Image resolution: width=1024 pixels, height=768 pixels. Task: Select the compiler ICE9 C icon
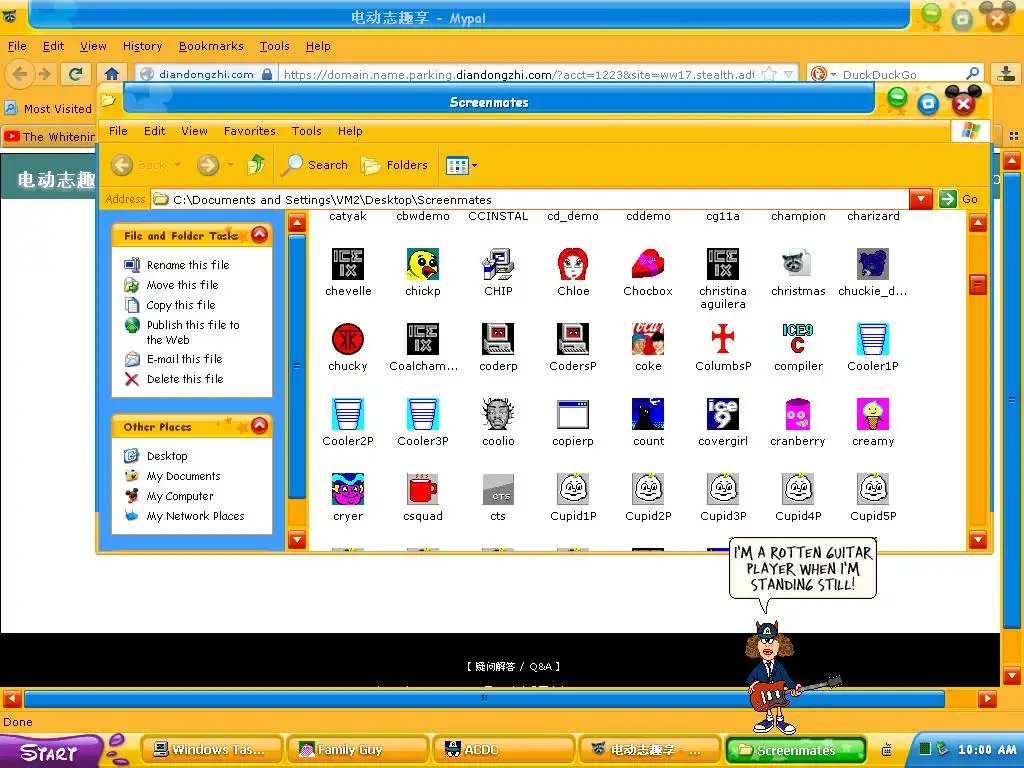[798, 339]
